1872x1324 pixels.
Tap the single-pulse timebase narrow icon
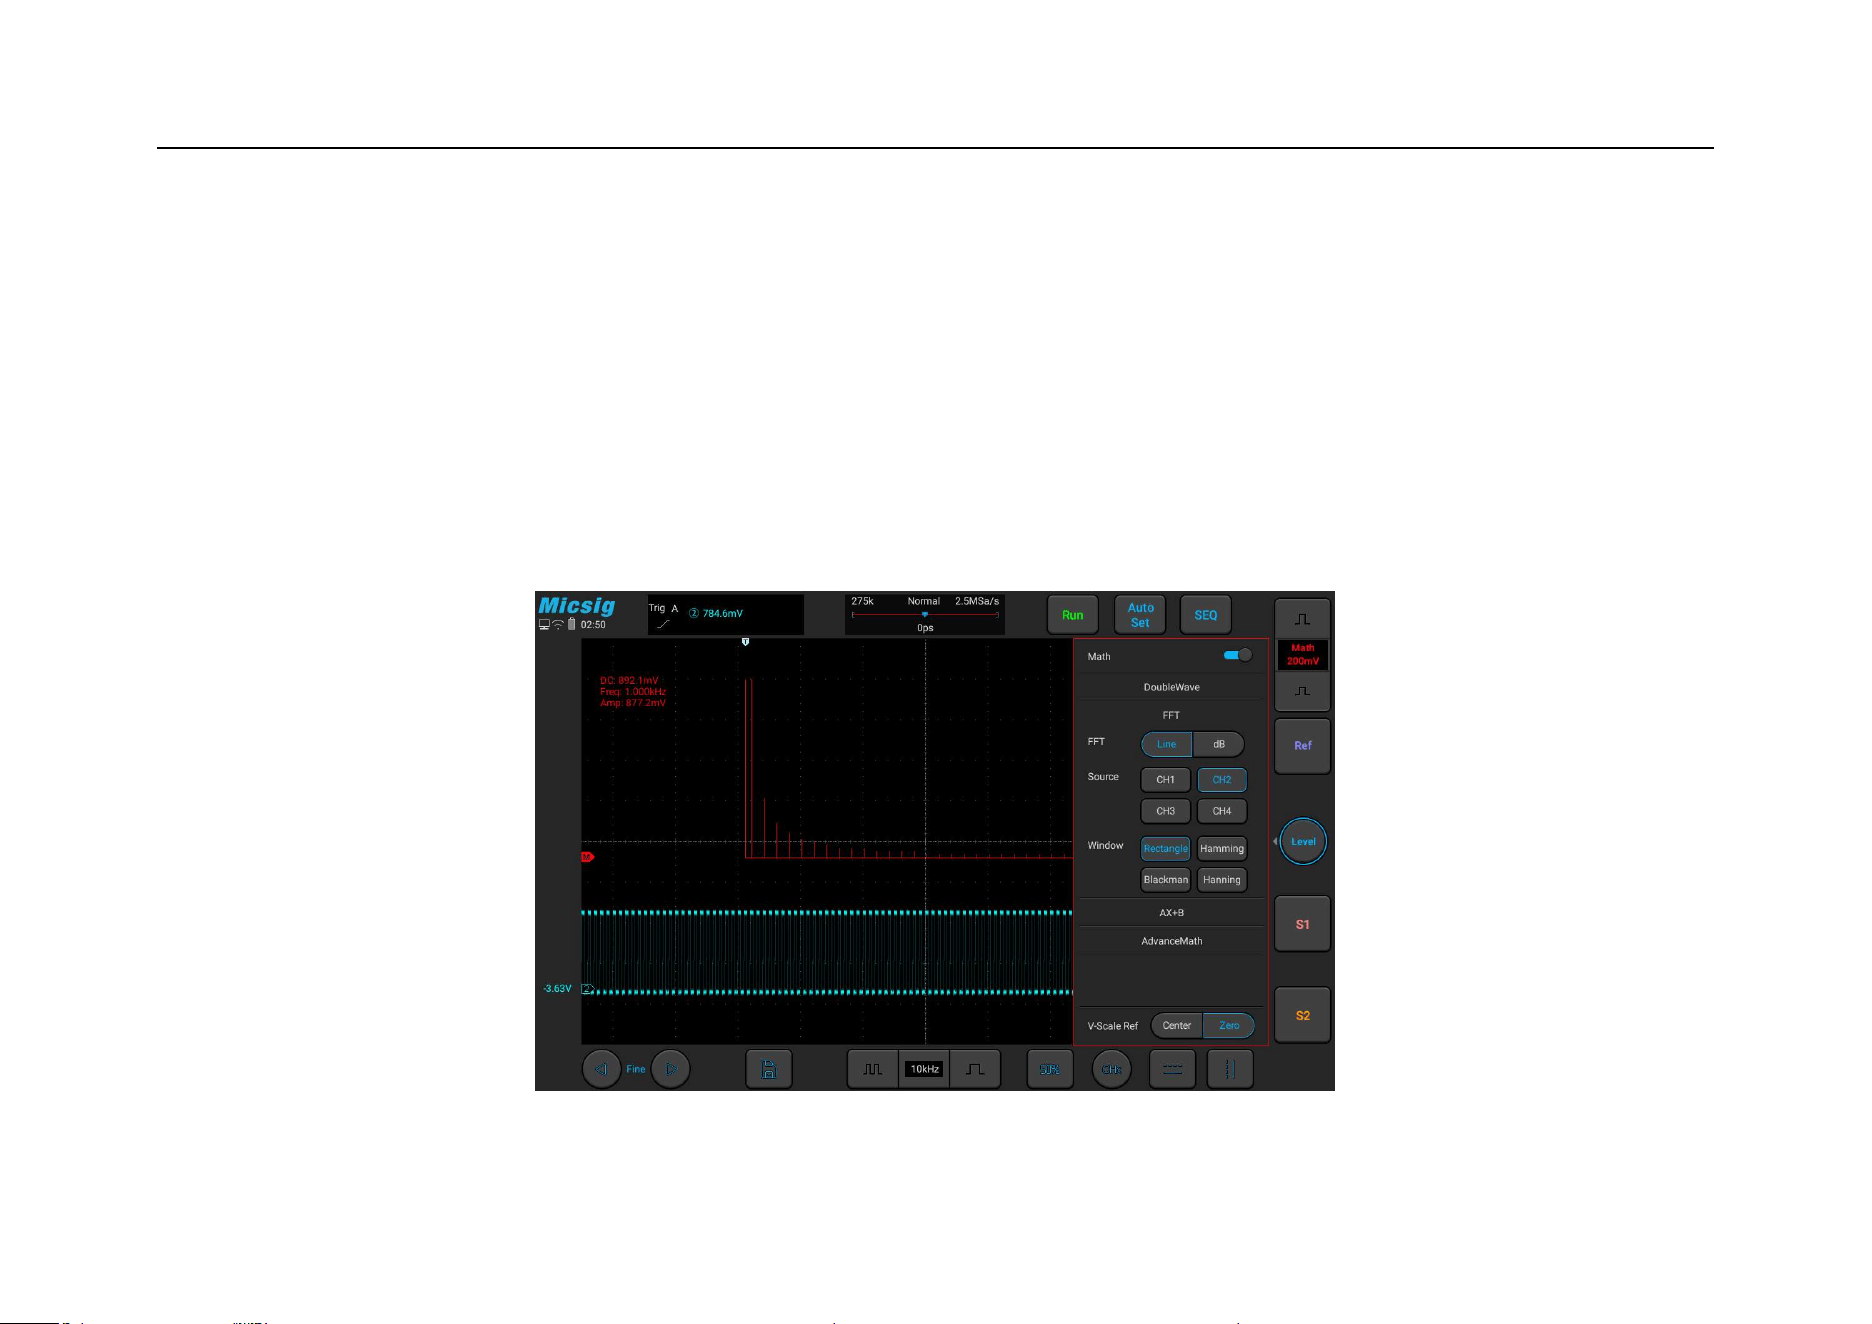point(975,1069)
